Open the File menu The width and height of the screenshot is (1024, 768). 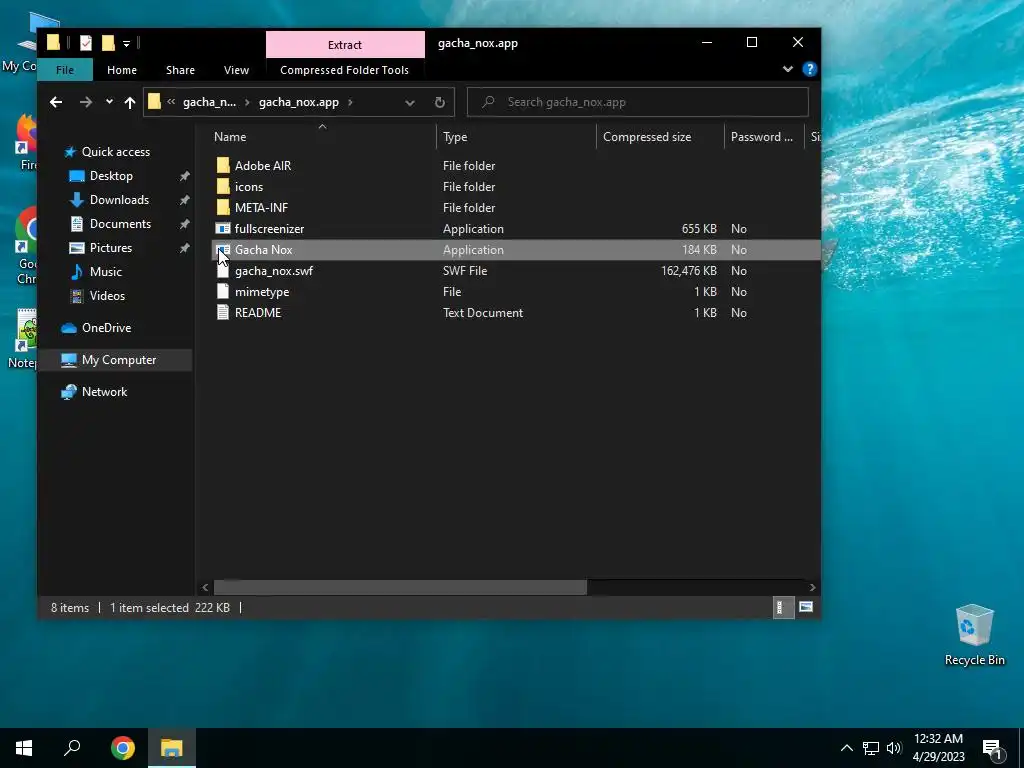tap(65, 70)
